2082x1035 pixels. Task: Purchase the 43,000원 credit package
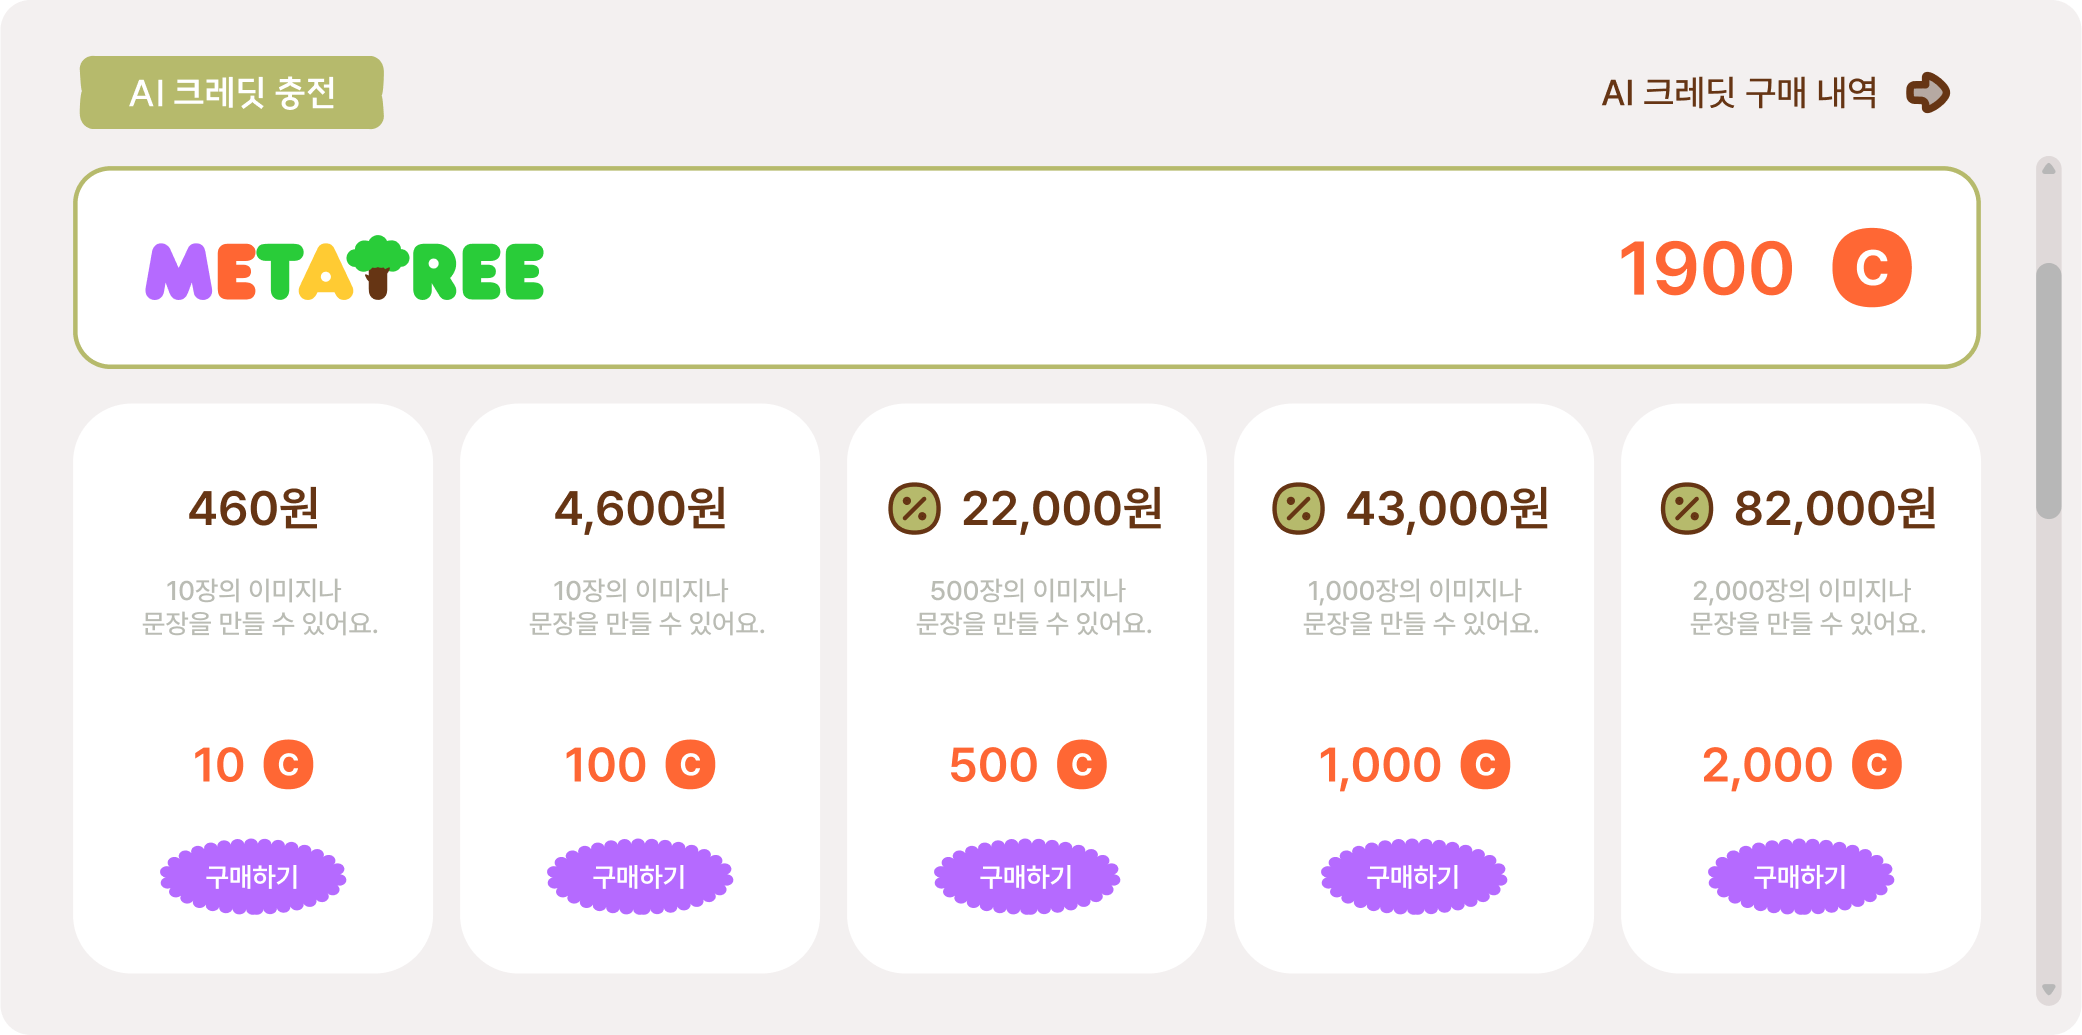pos(1413,877)
